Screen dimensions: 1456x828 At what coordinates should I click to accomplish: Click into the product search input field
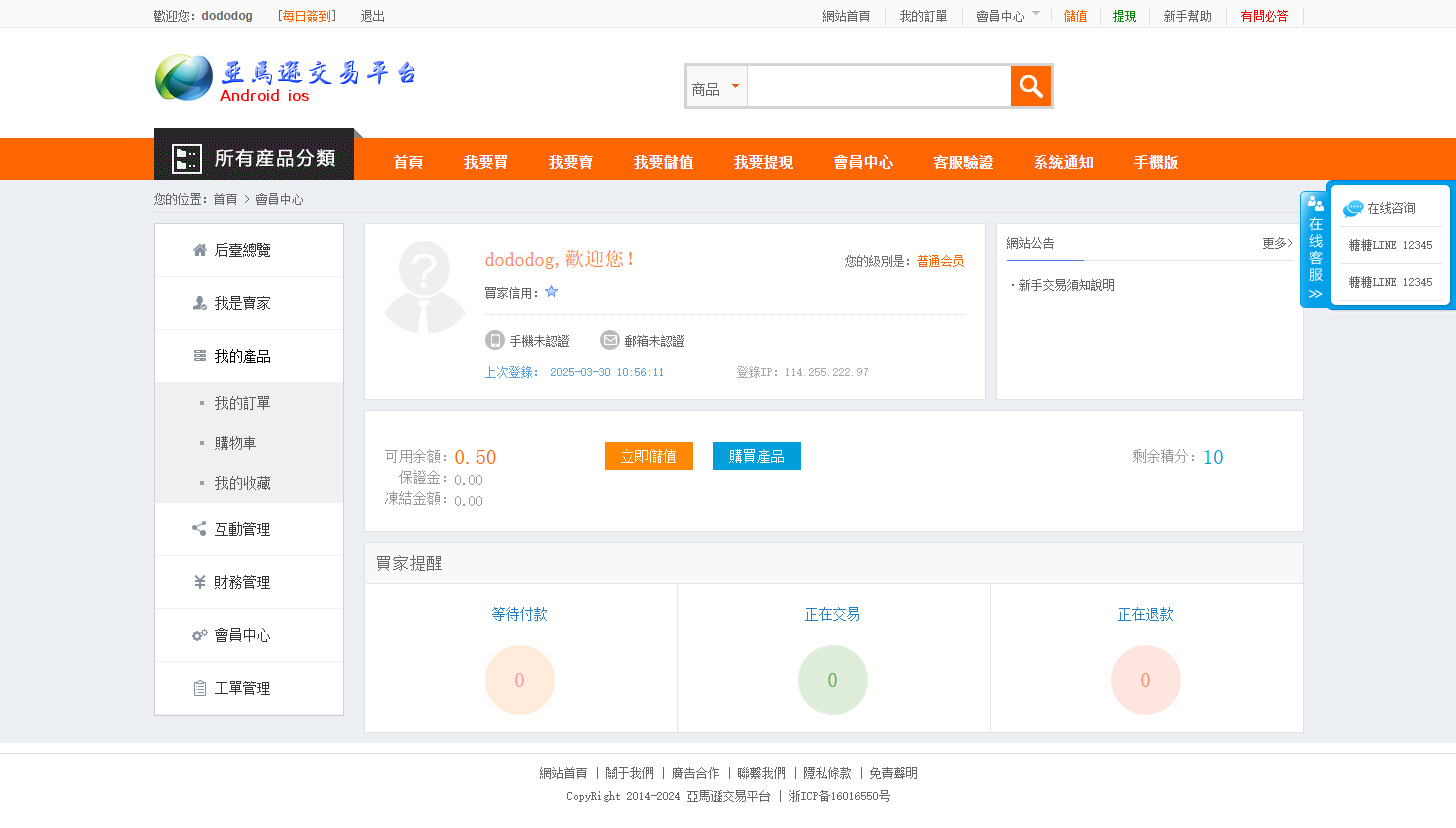(878, 88)
